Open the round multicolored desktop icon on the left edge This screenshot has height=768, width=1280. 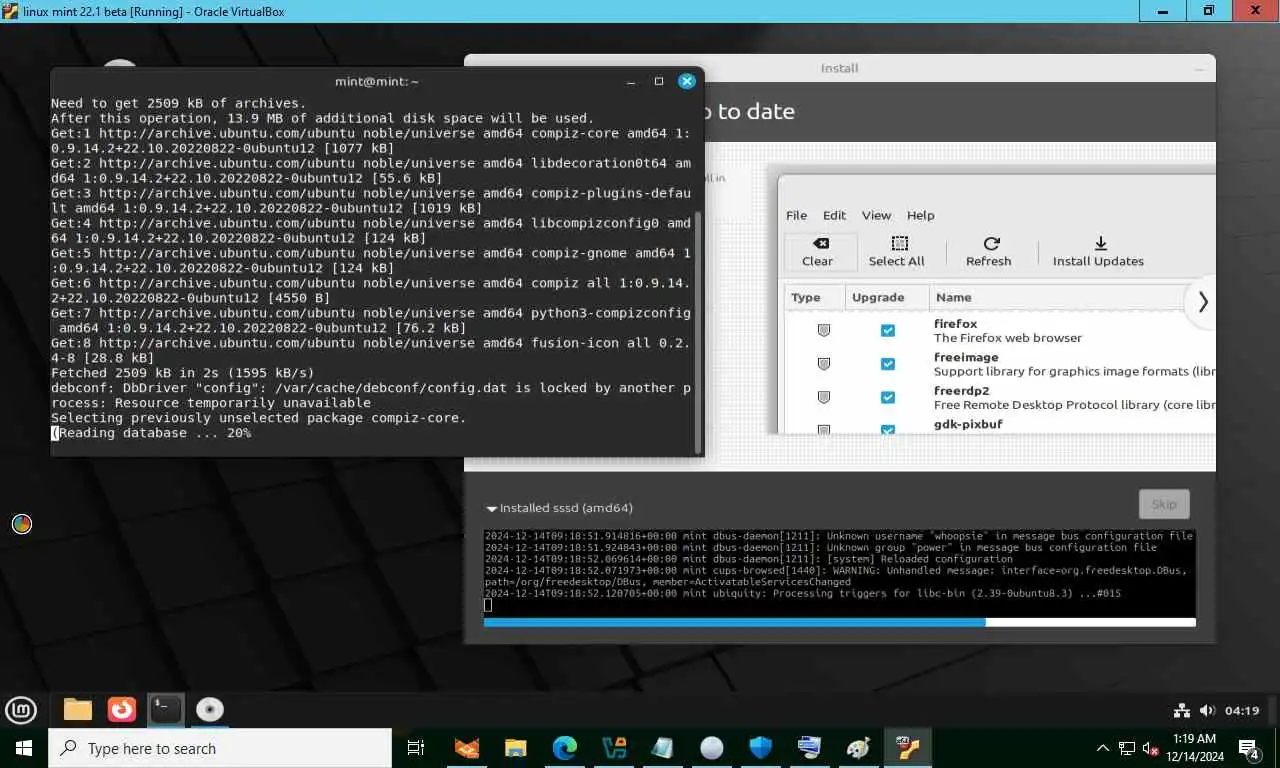22,523
